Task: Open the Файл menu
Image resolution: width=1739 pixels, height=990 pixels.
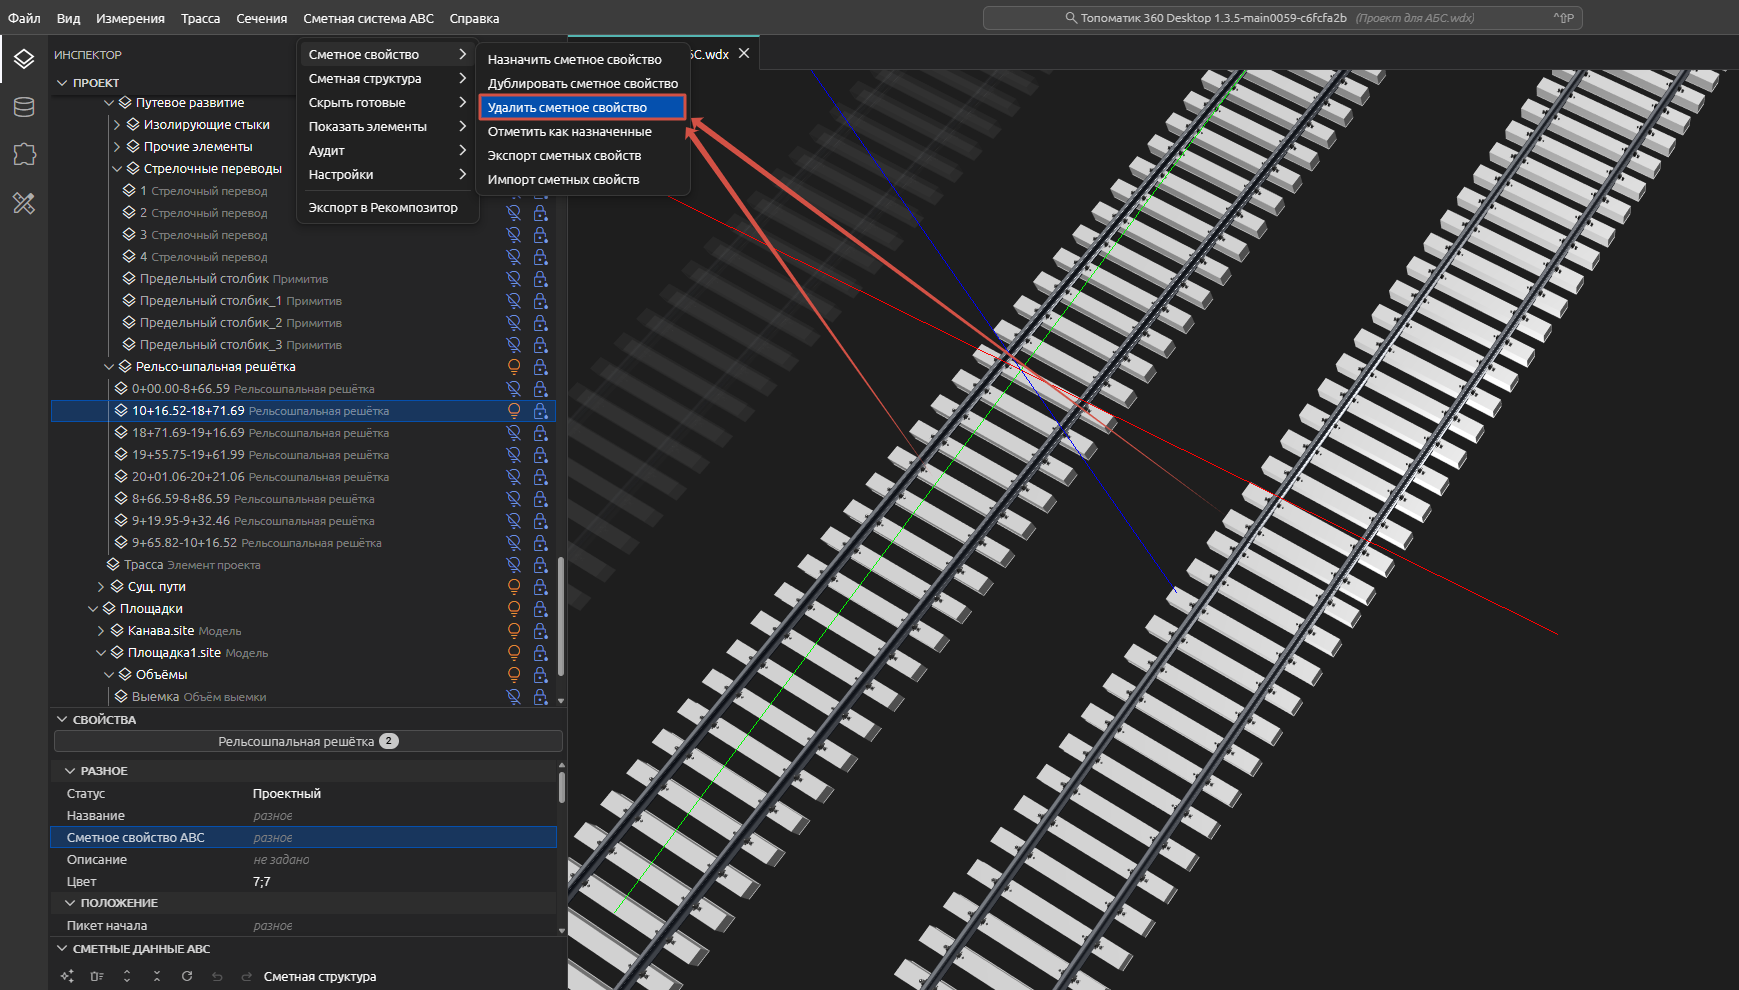Action: (24, 18)
